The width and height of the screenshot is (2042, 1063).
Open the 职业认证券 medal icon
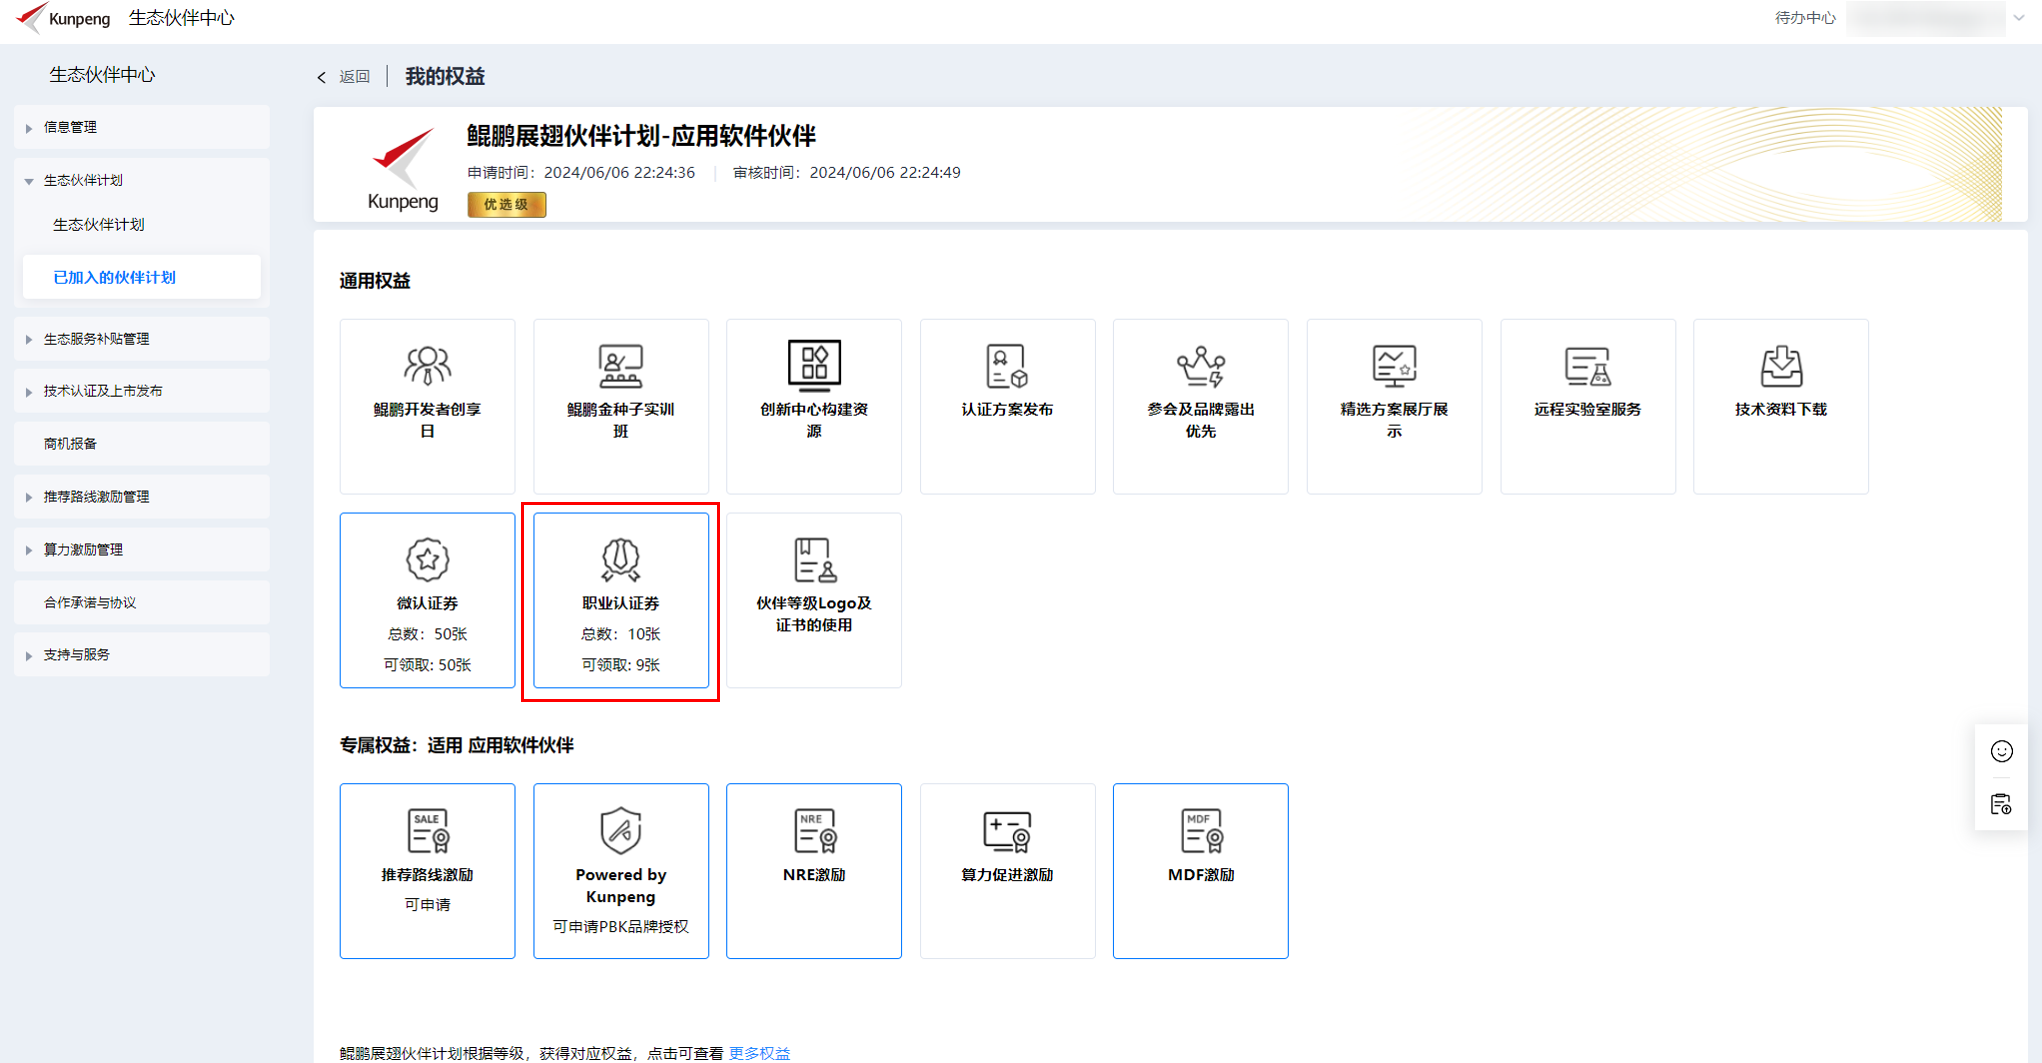[620, 559]
